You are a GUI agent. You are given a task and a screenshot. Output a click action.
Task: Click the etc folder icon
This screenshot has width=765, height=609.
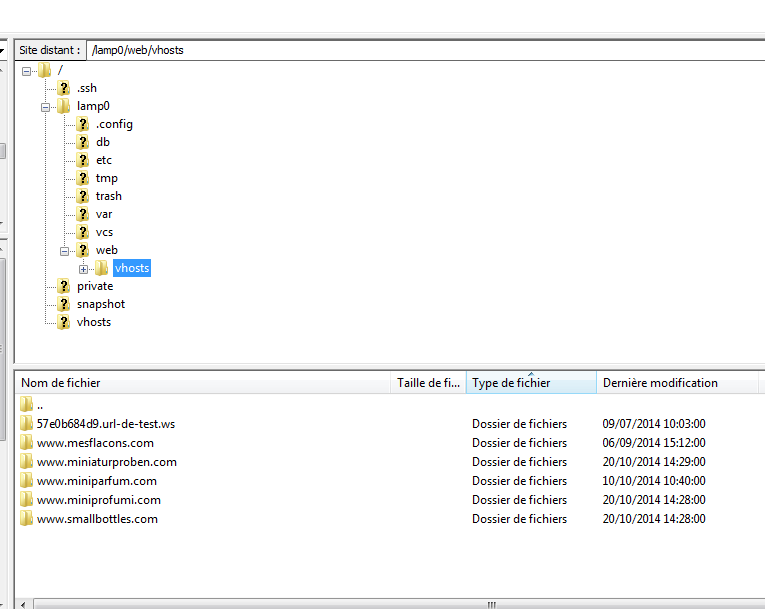(82, 160)
